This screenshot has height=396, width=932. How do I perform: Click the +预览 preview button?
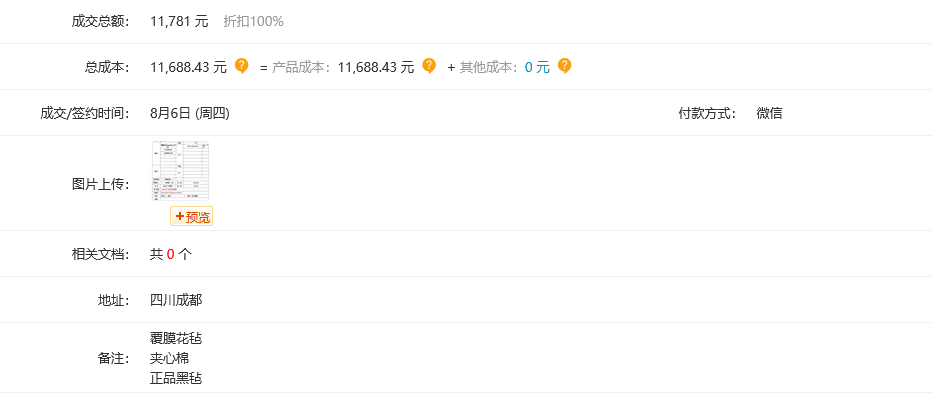(191, 217)
